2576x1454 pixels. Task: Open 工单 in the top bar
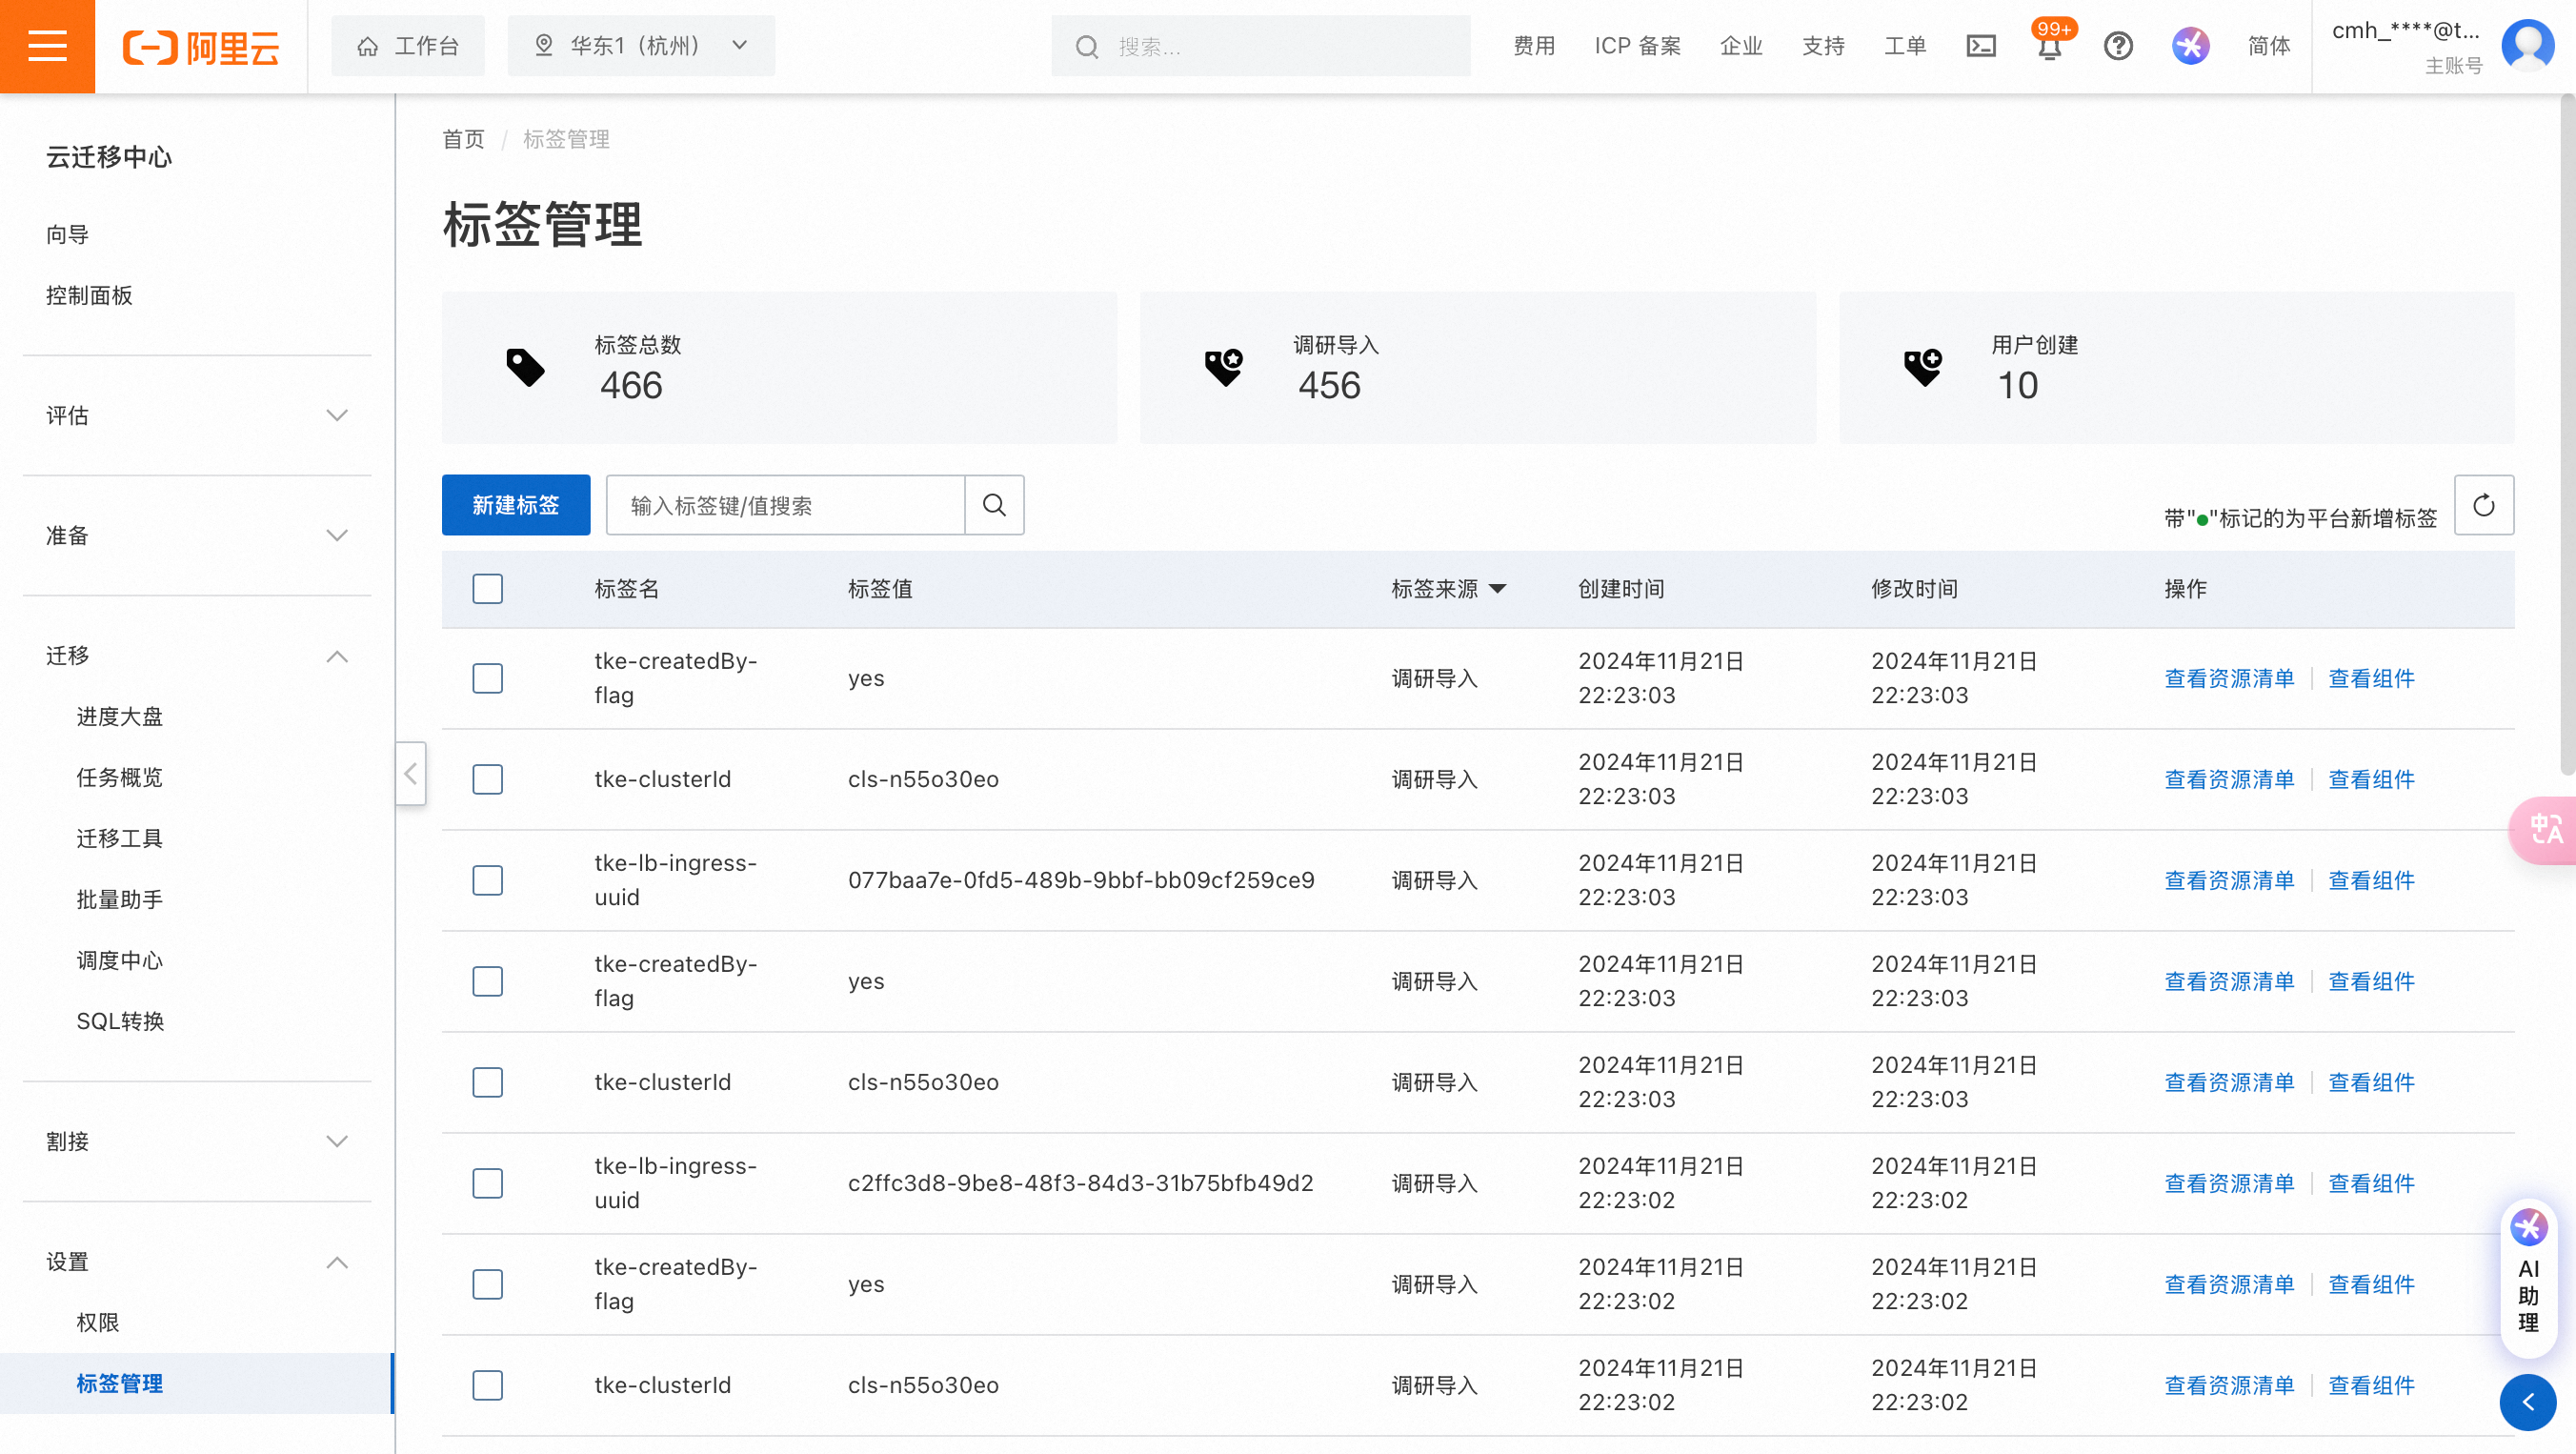point(1905,46)
